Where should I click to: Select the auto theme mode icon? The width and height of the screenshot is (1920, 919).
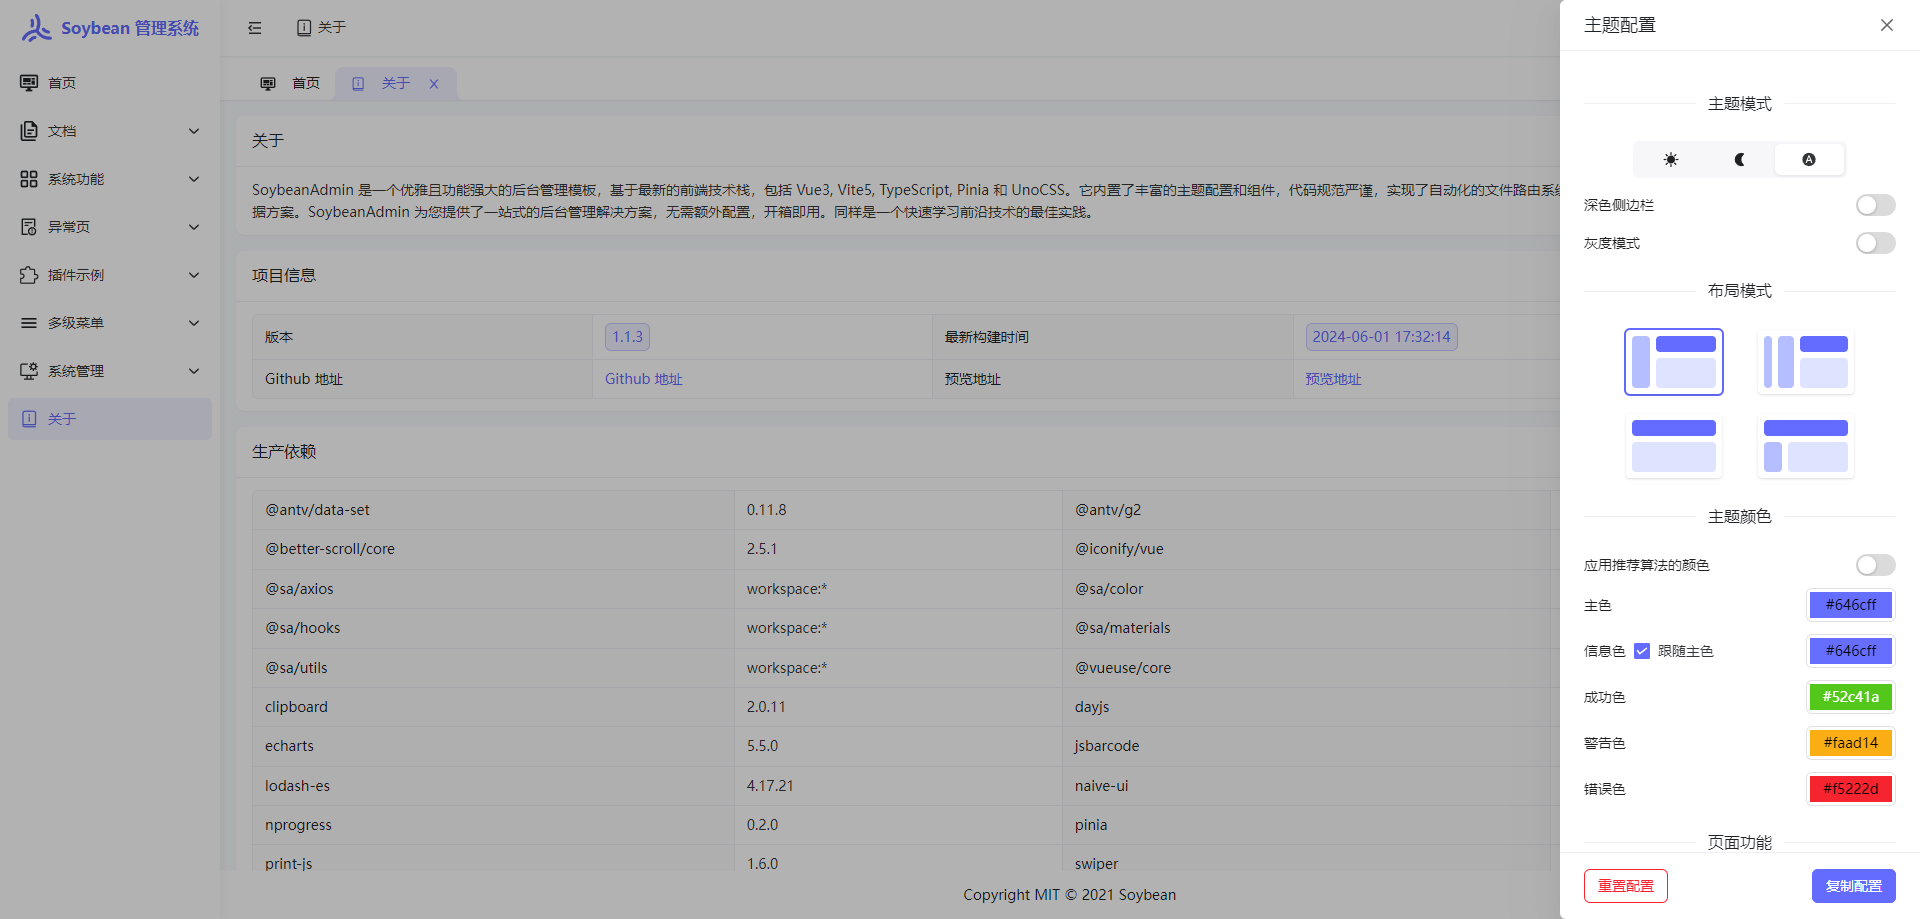click(x=1808, y=160)
